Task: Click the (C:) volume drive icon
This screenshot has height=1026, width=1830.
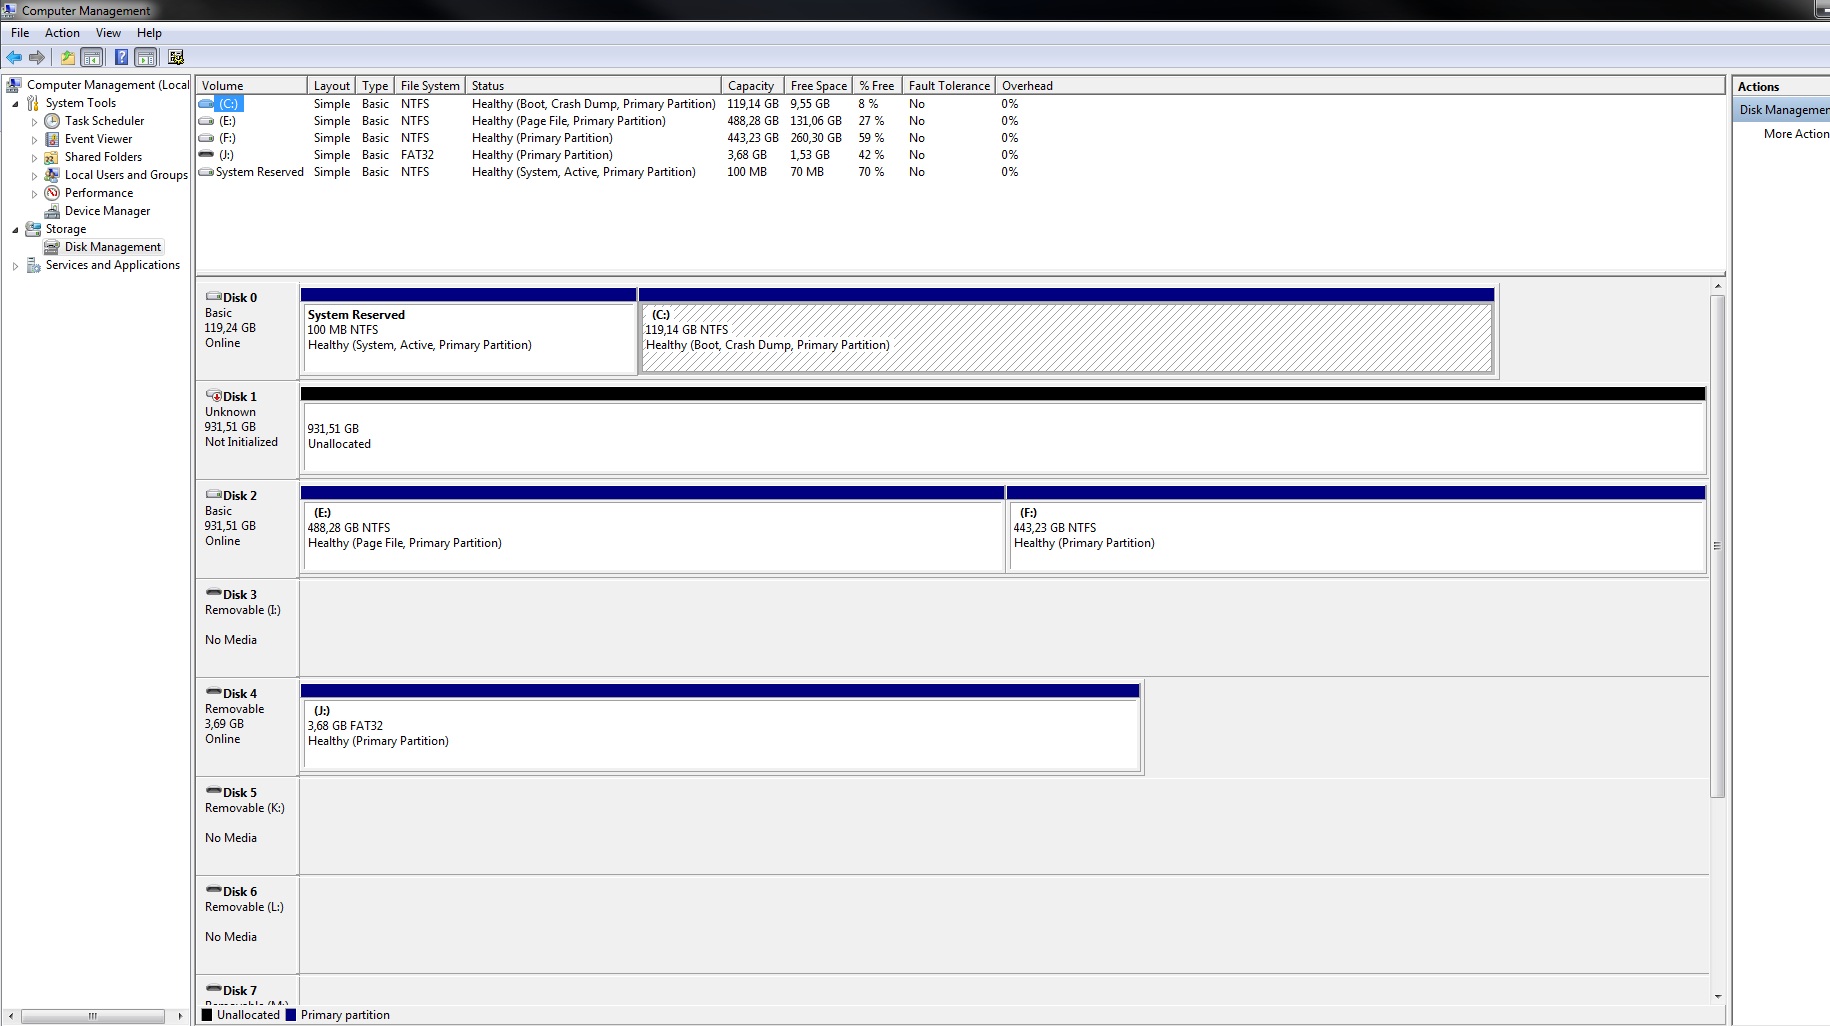Action: click(206, 104)
